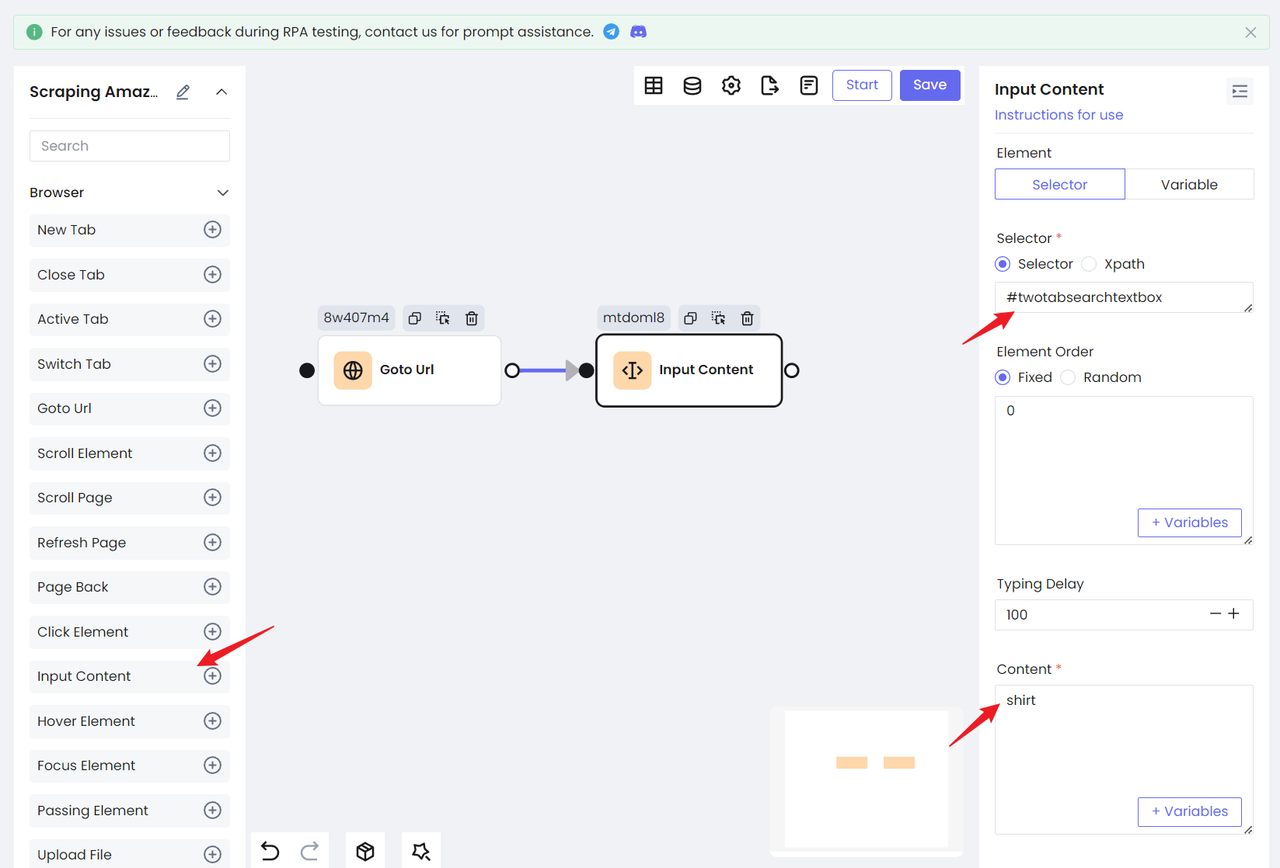Select the Goto Url node on canvas

(x=409, y=370)
